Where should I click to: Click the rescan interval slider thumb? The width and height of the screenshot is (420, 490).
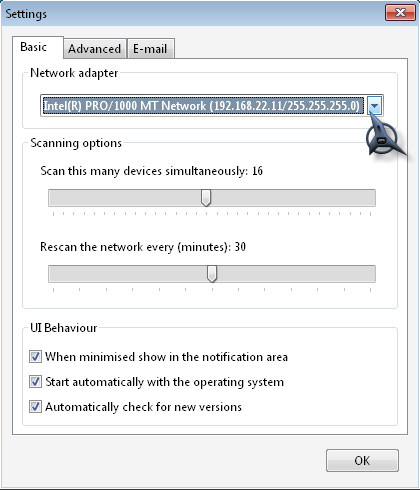click(x=212, y=274)
